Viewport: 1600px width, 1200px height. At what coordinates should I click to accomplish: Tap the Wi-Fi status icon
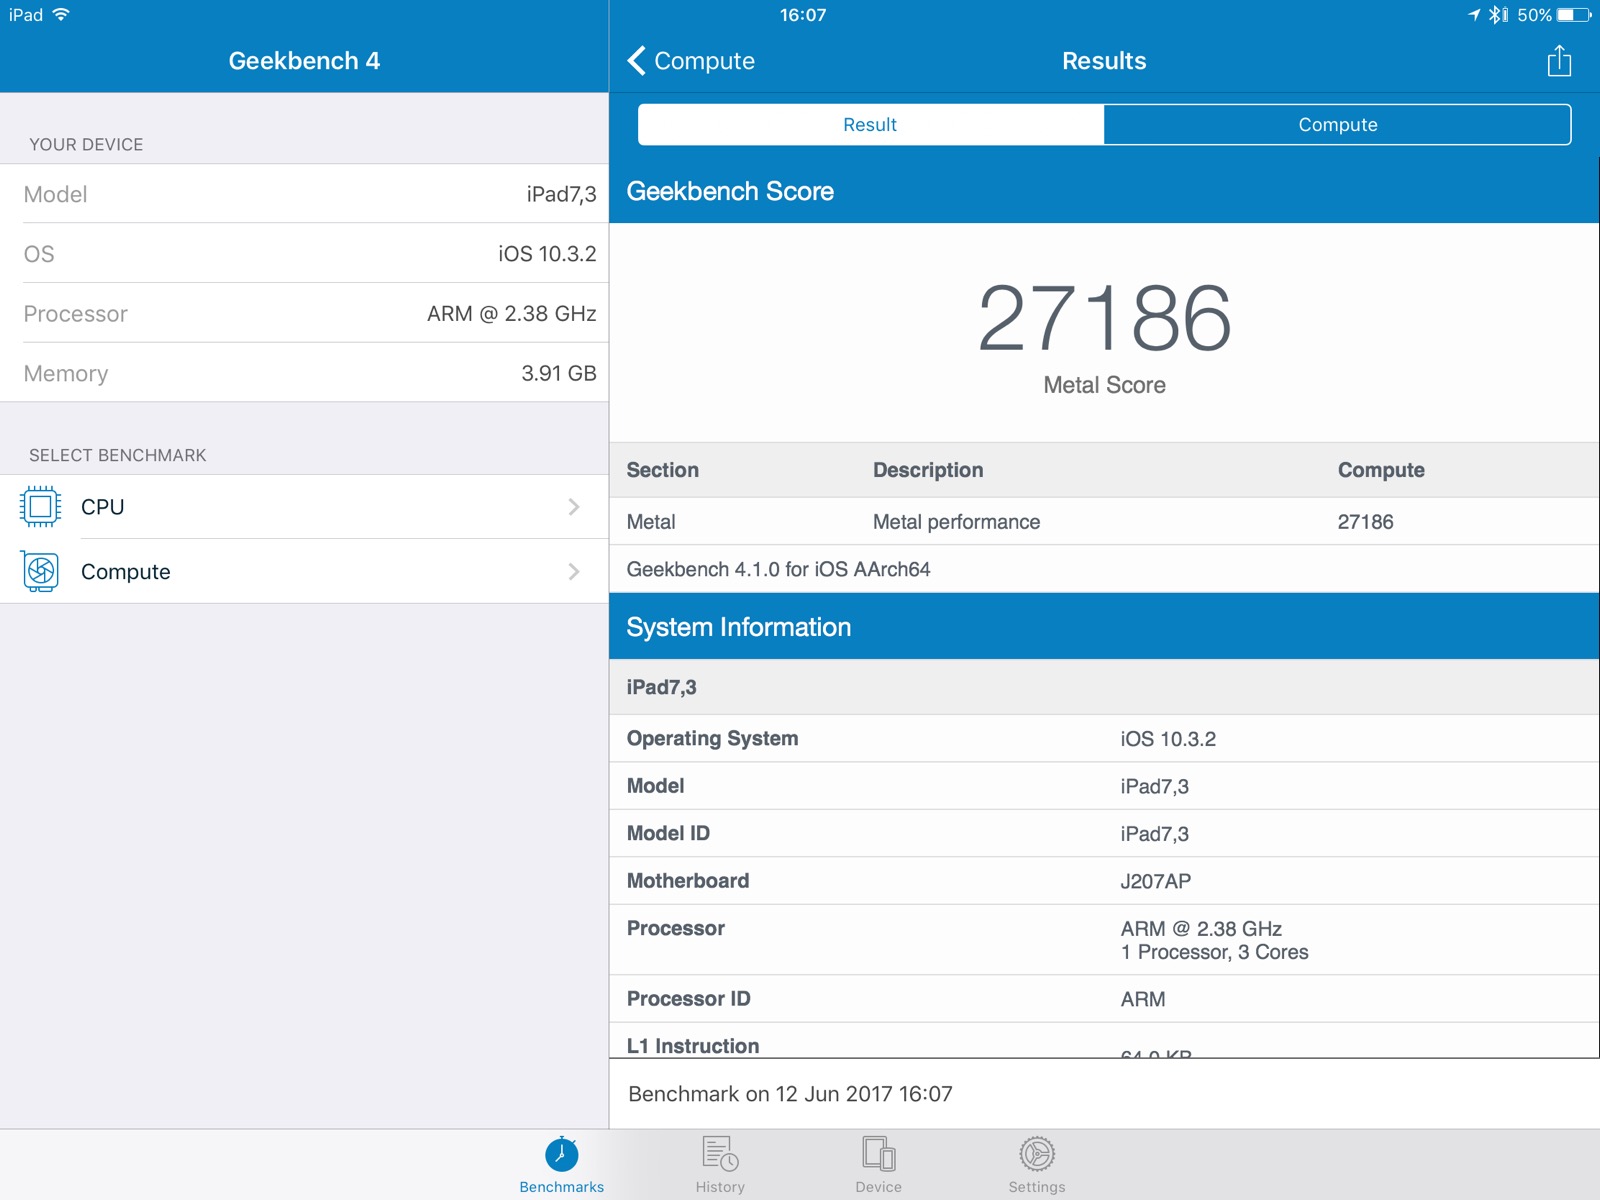pos(61,15)
